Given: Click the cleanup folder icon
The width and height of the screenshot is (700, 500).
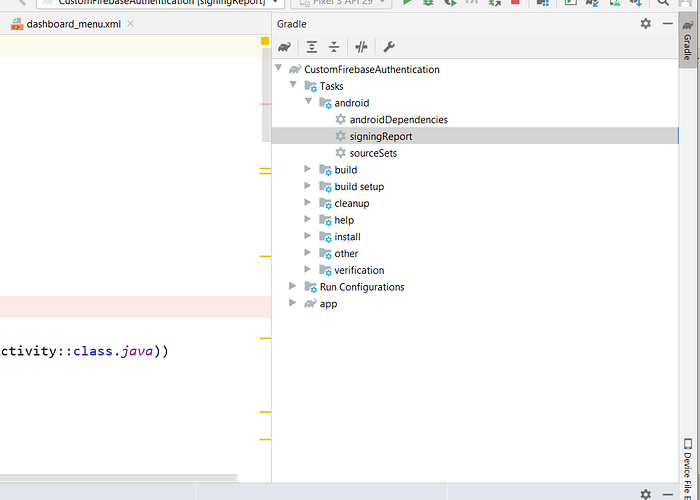Looking at the screenshot, I should click(x=325, y=204).
